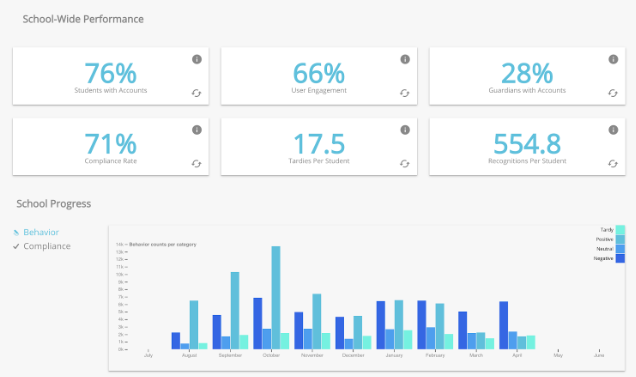Click the November Positive bar
636x377 pixels.
click(317, 321)
